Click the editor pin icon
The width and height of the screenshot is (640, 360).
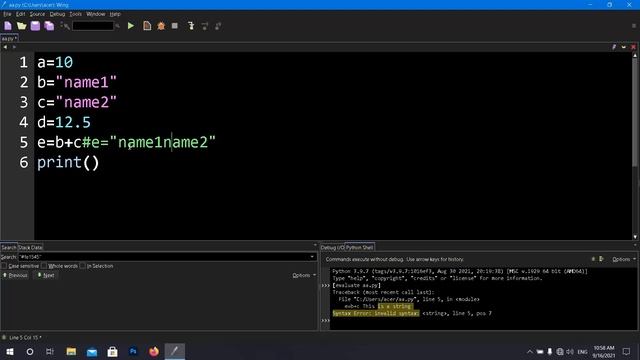[x=614, y=47]
